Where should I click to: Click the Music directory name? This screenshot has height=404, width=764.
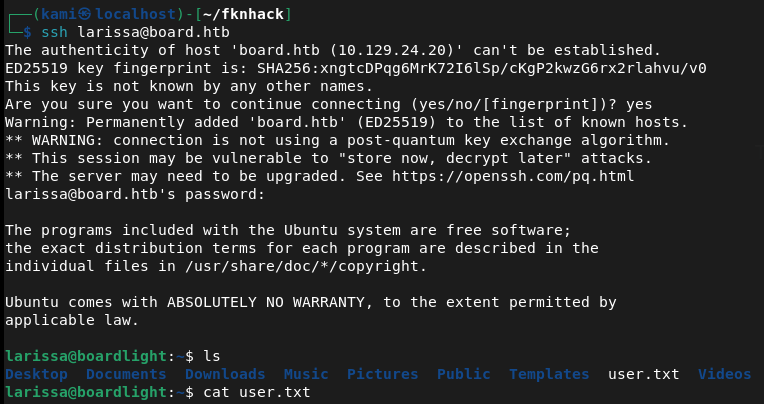306,374
